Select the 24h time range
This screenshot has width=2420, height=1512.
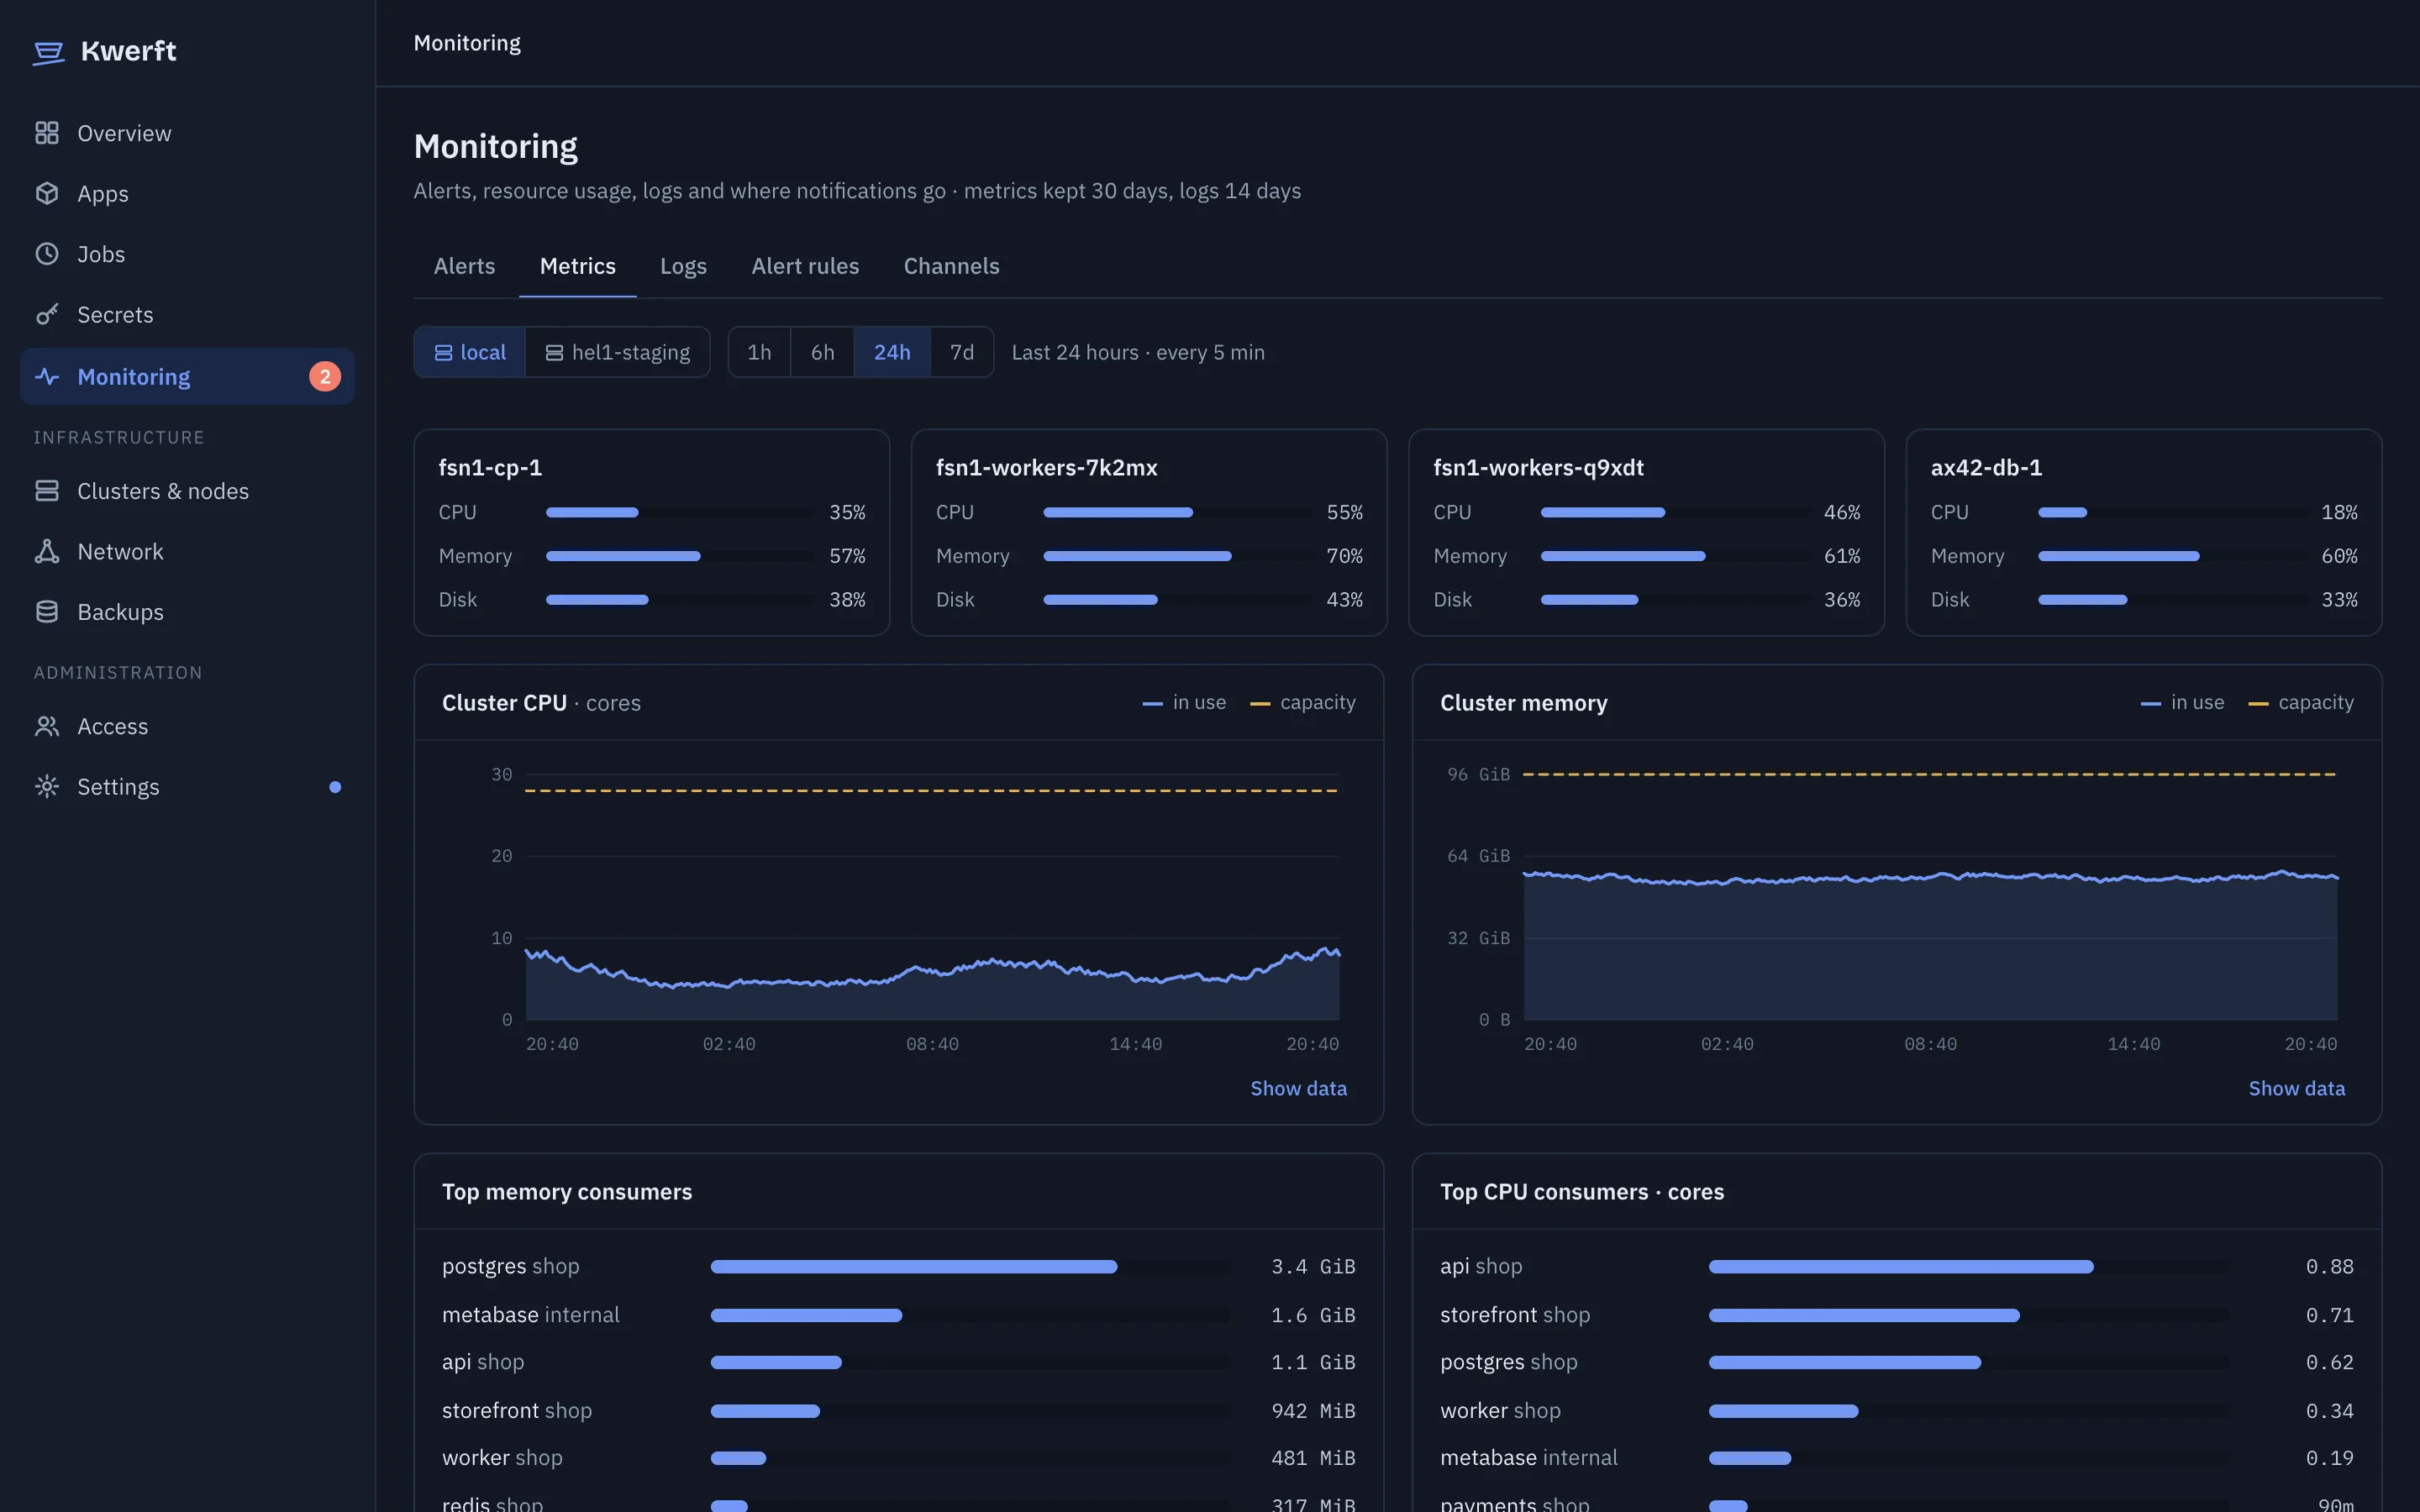tap(892, 352)
